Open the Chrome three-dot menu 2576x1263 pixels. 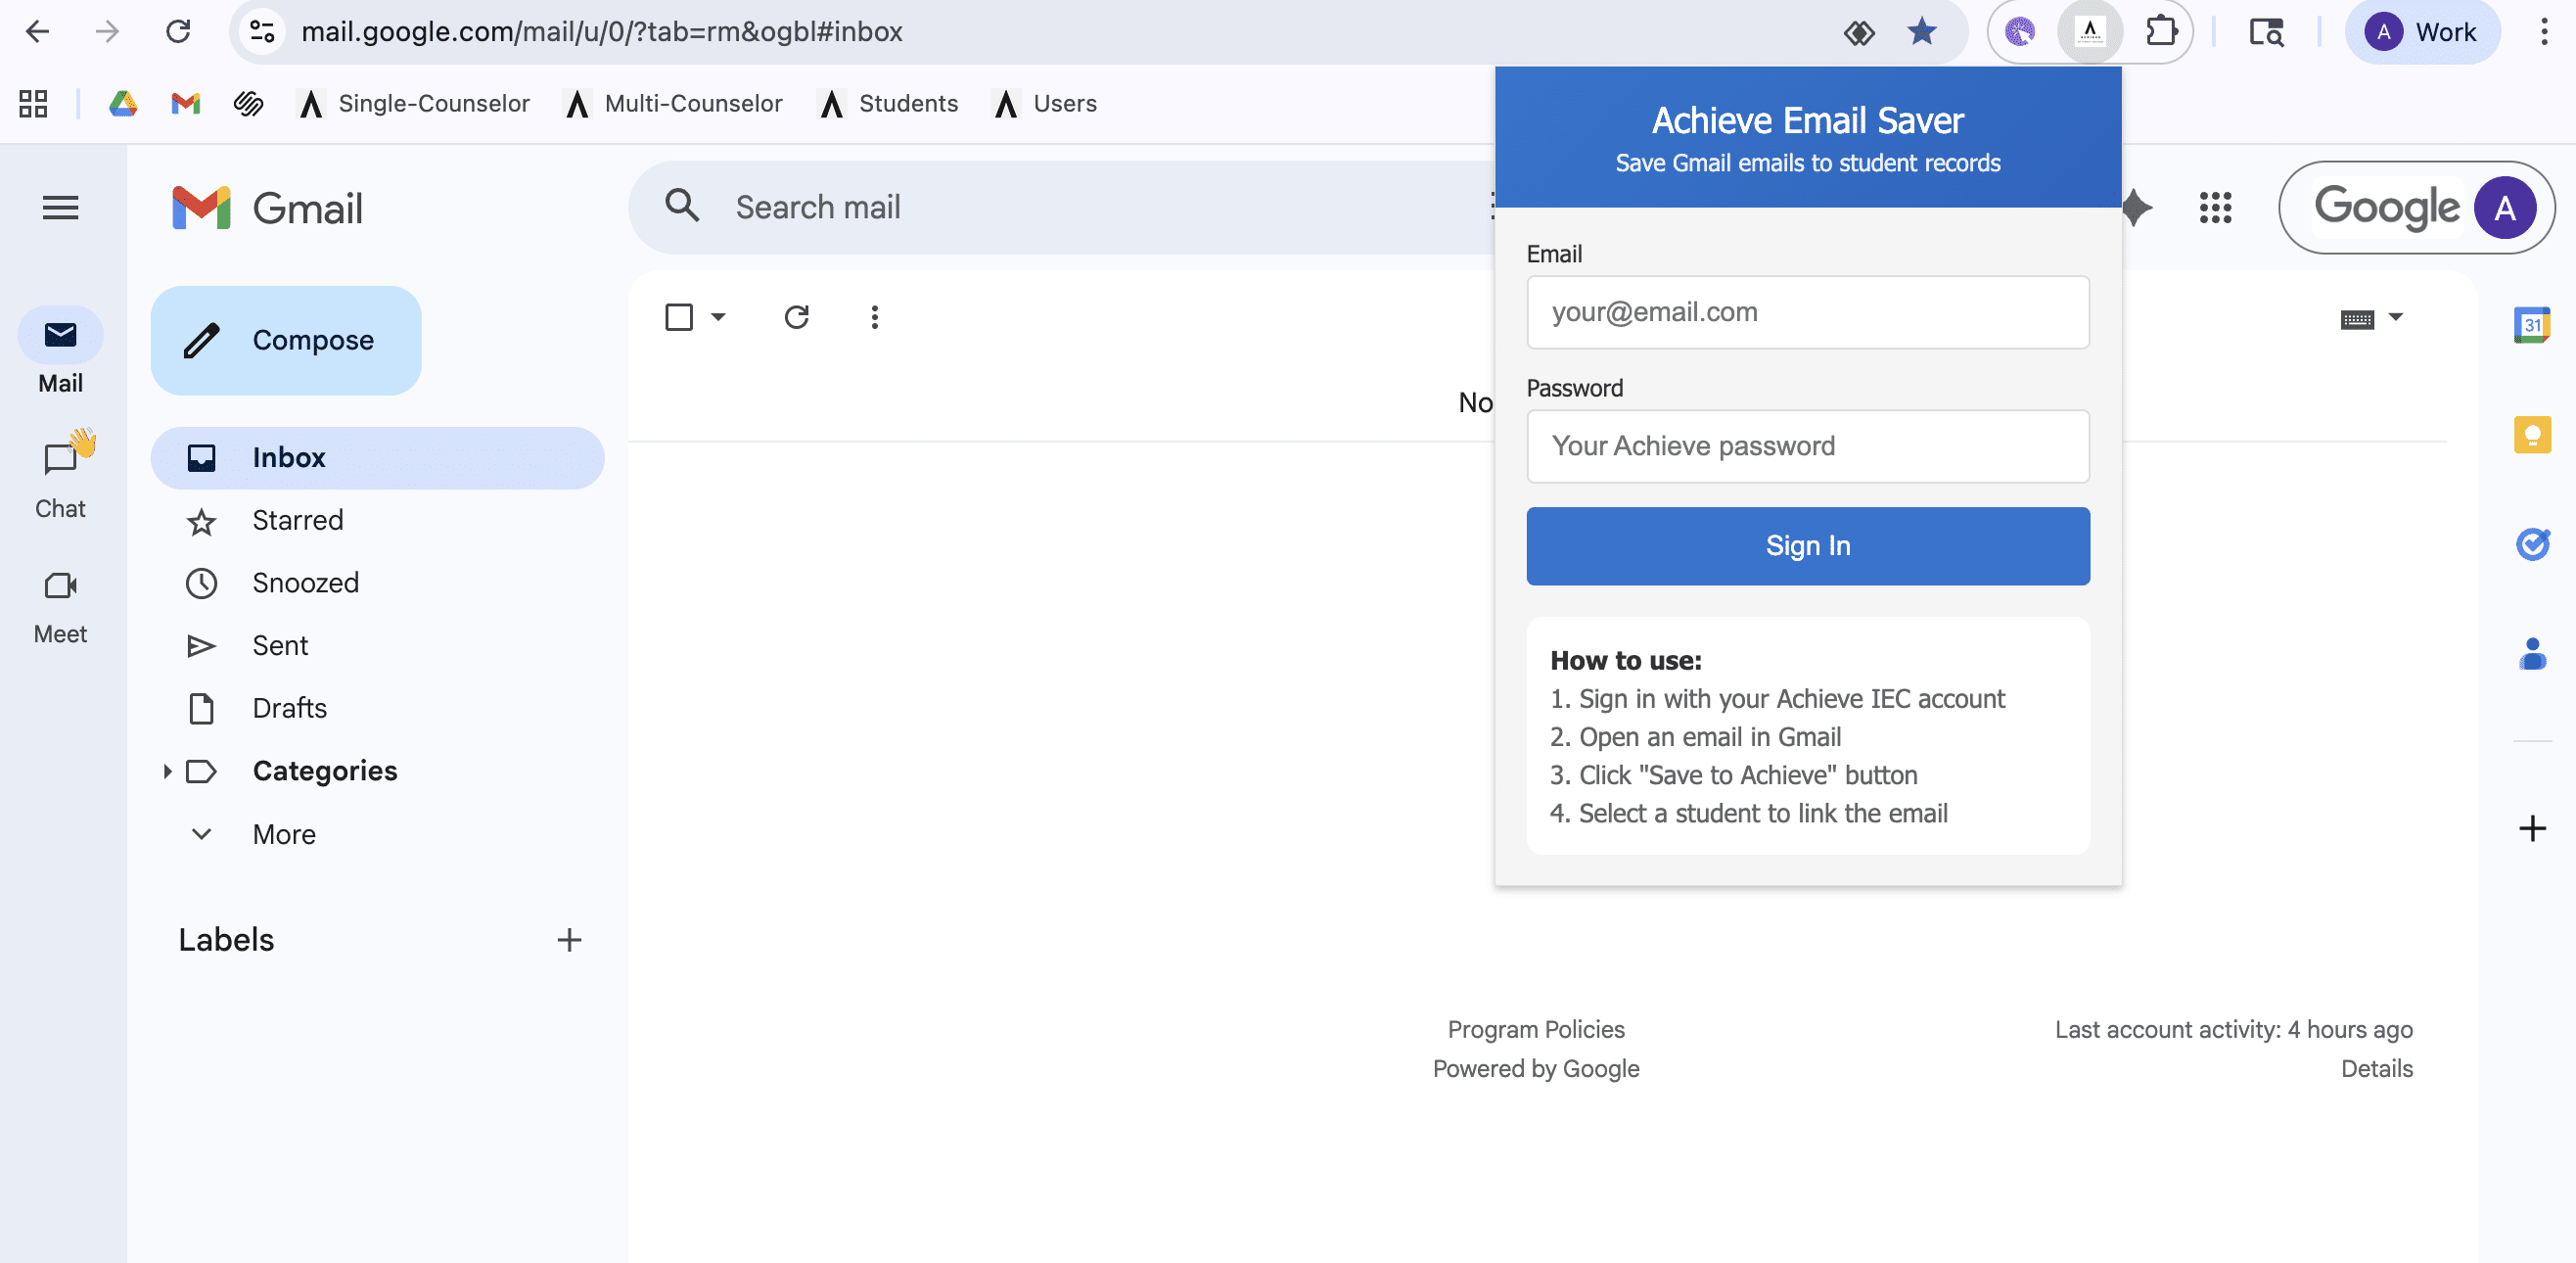2543,32
